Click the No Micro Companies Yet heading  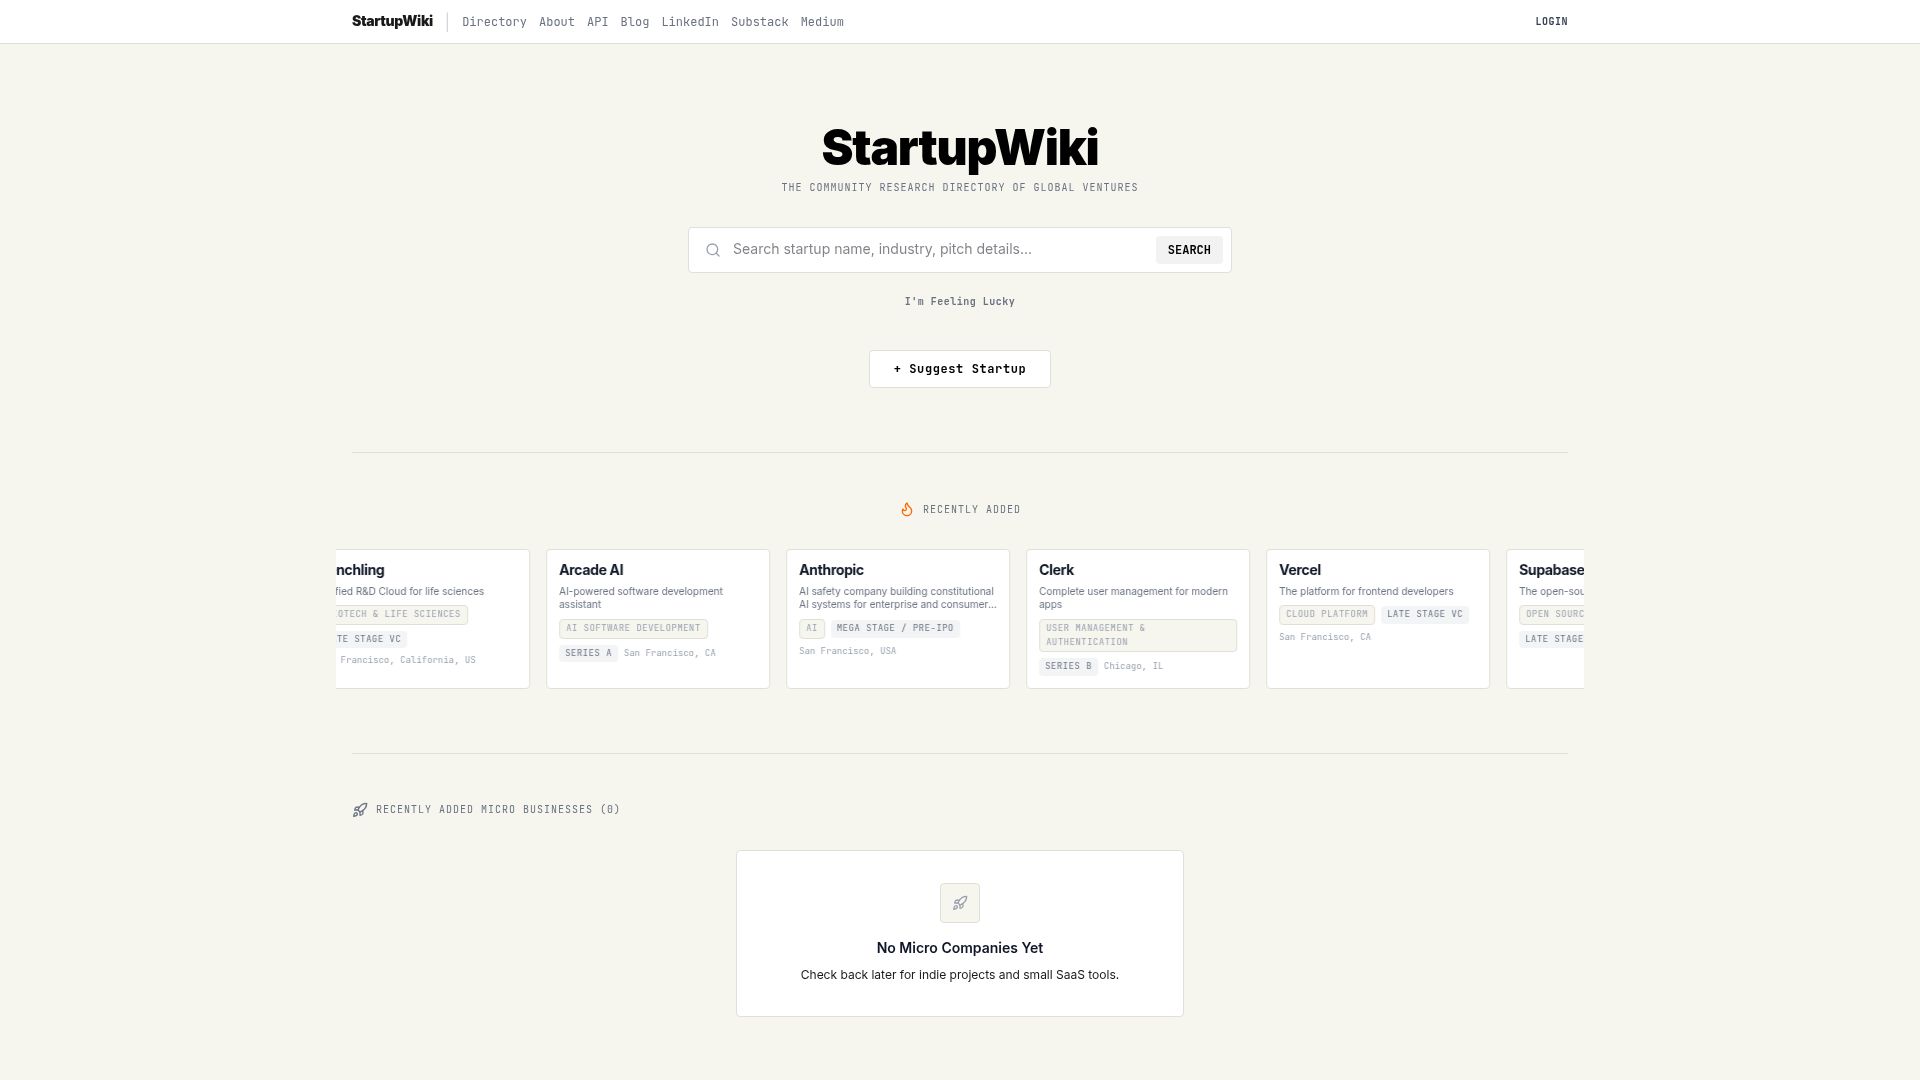coord(960,948)
